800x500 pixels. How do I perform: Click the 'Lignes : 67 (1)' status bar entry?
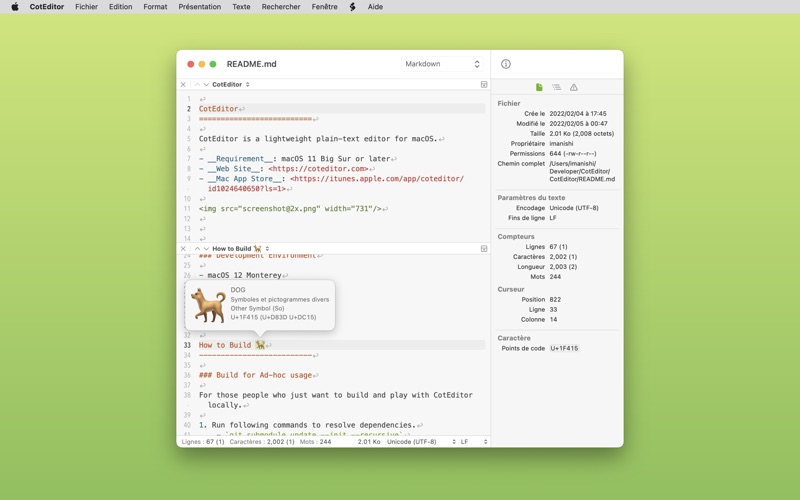click(203, 442)
